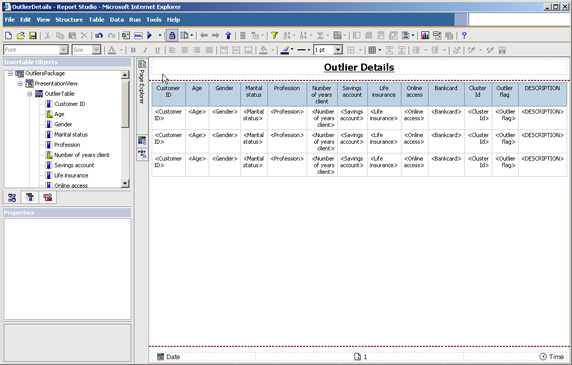Click the Toolbox tab icon below tree

(48, 197)
